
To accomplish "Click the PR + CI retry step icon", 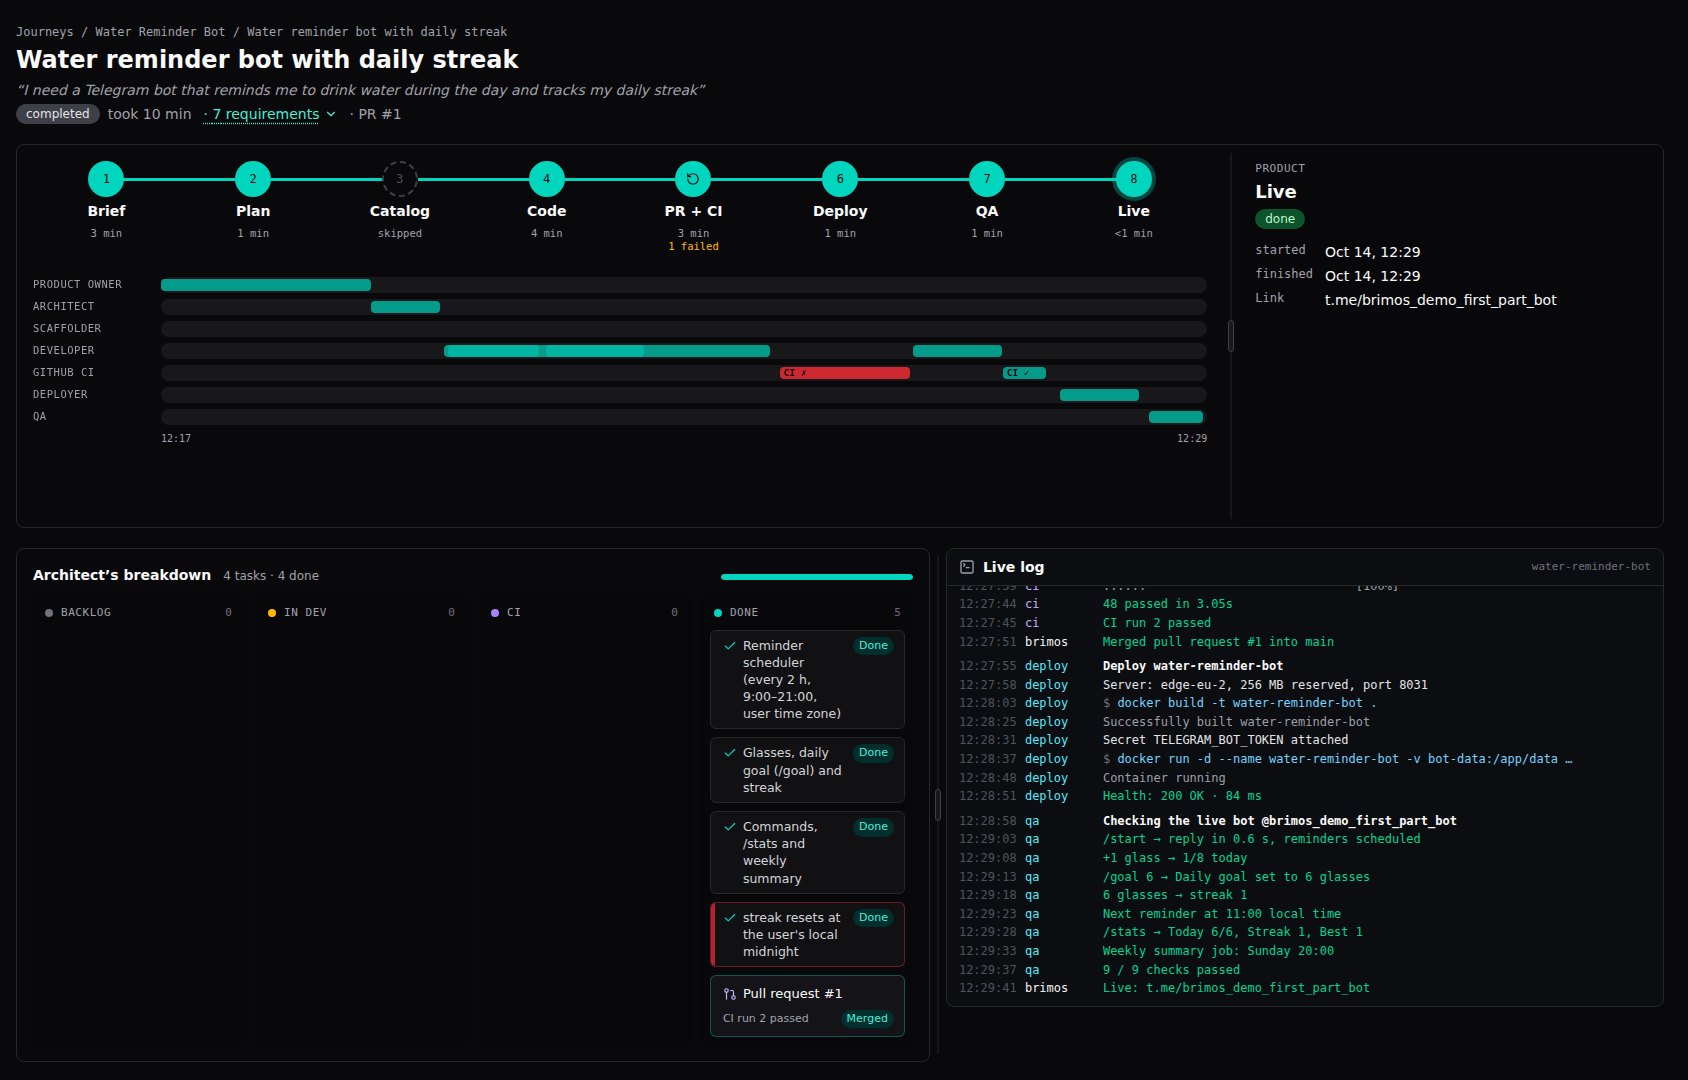I will 693,179.
